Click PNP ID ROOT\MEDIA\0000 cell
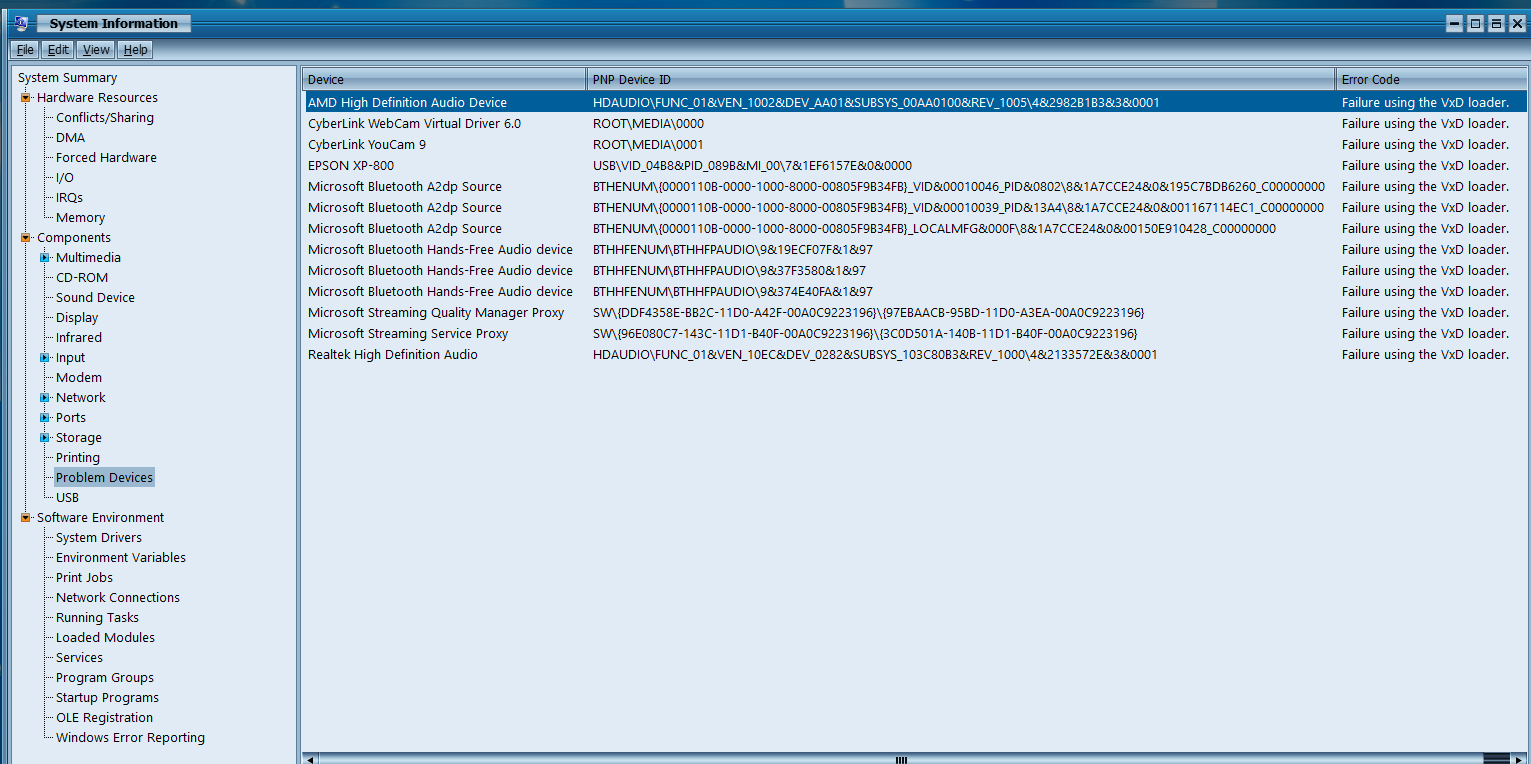This screenshot has height=764, width=1531. point(648,124)
